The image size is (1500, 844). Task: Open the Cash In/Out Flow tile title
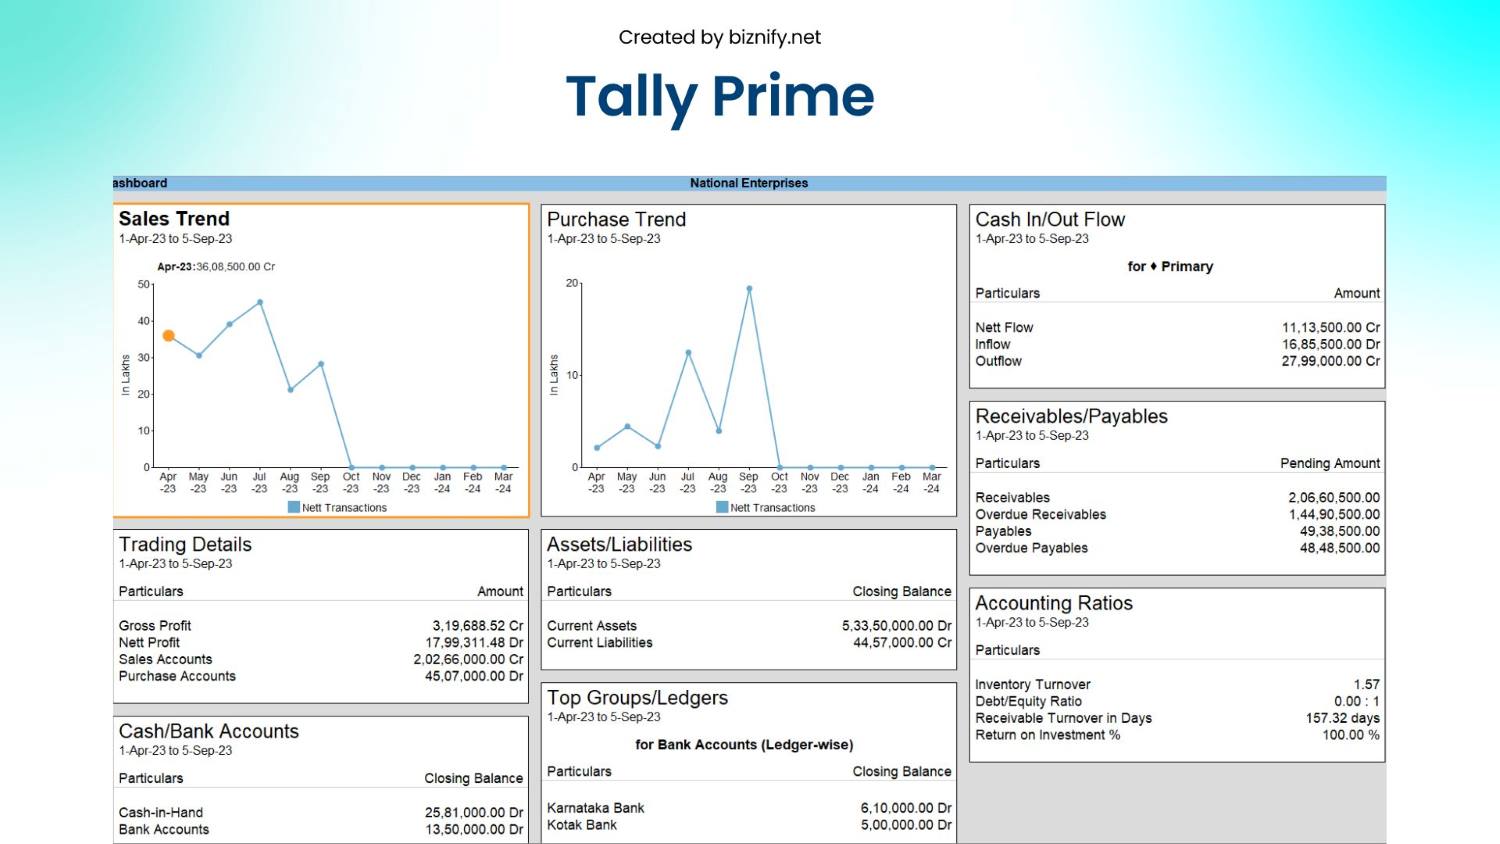tap(1050, 219)
